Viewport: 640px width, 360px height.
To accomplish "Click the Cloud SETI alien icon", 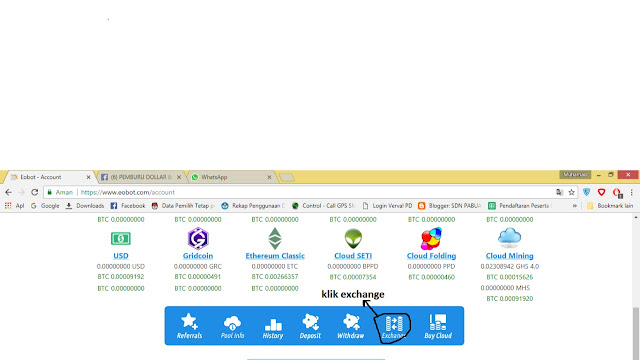I will tap(353, 238).
